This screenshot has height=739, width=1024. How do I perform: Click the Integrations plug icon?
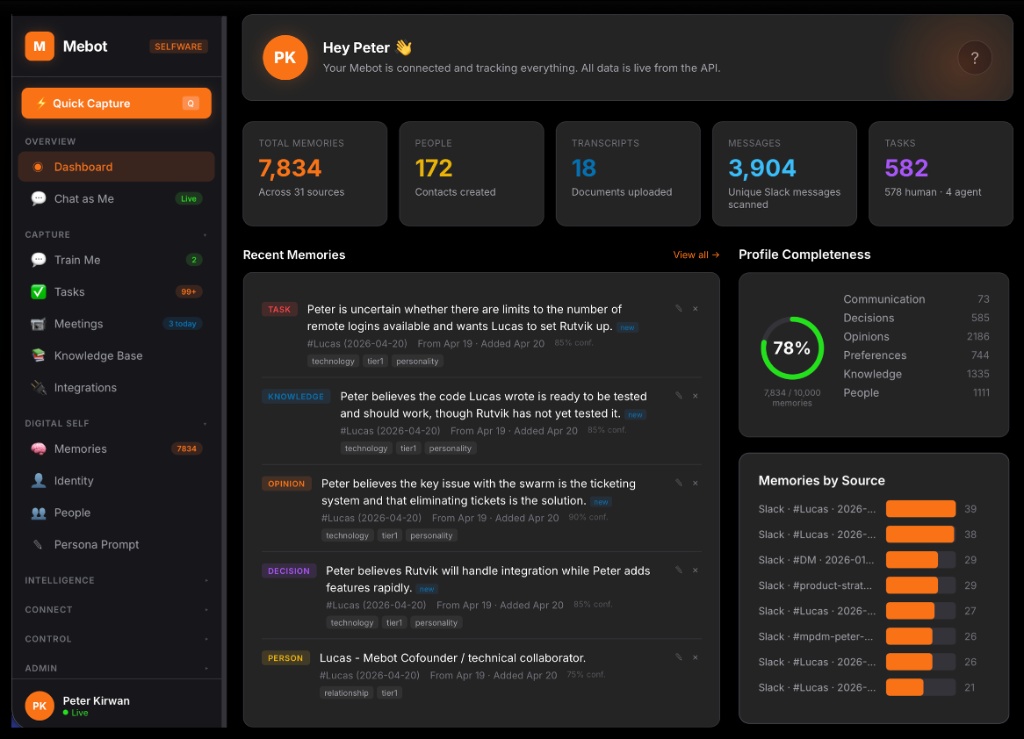[x=39, y=388]
